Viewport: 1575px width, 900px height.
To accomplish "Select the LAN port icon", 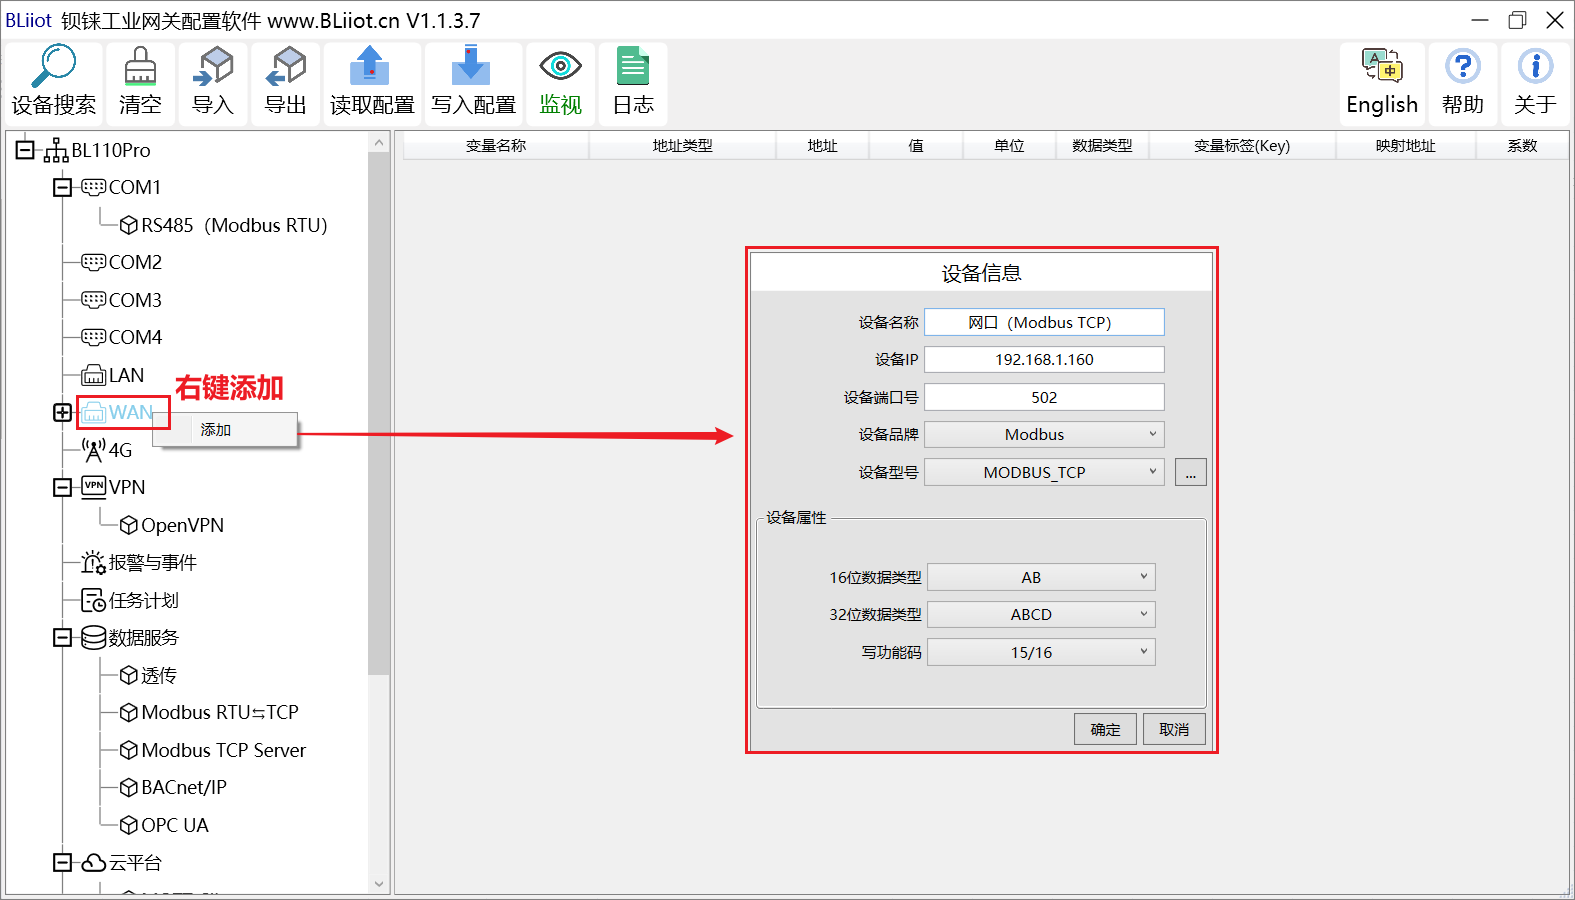I will click(93, 375).
